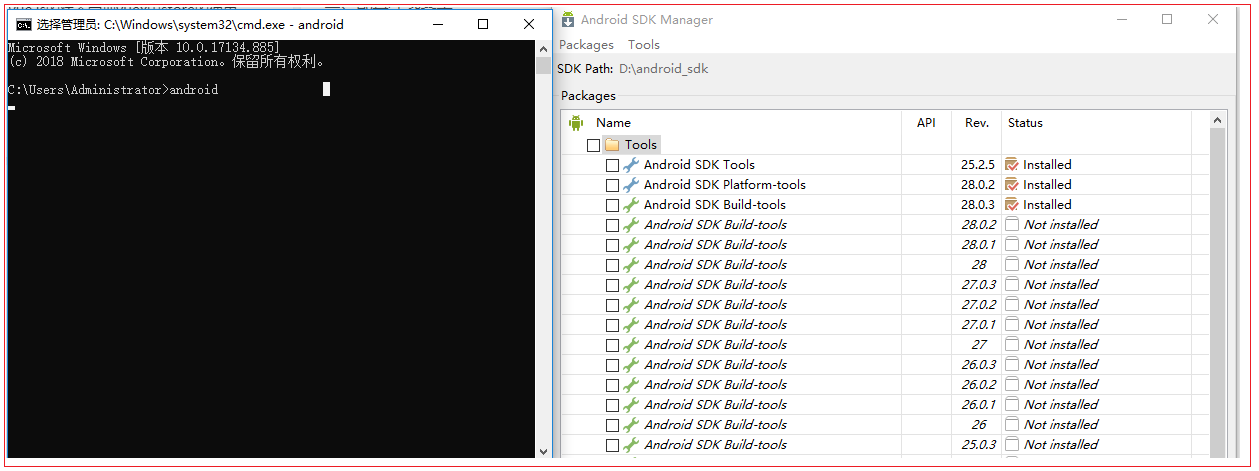Toggle the Tools folder checkbox
1259x471 pixels.
(594, 145)
